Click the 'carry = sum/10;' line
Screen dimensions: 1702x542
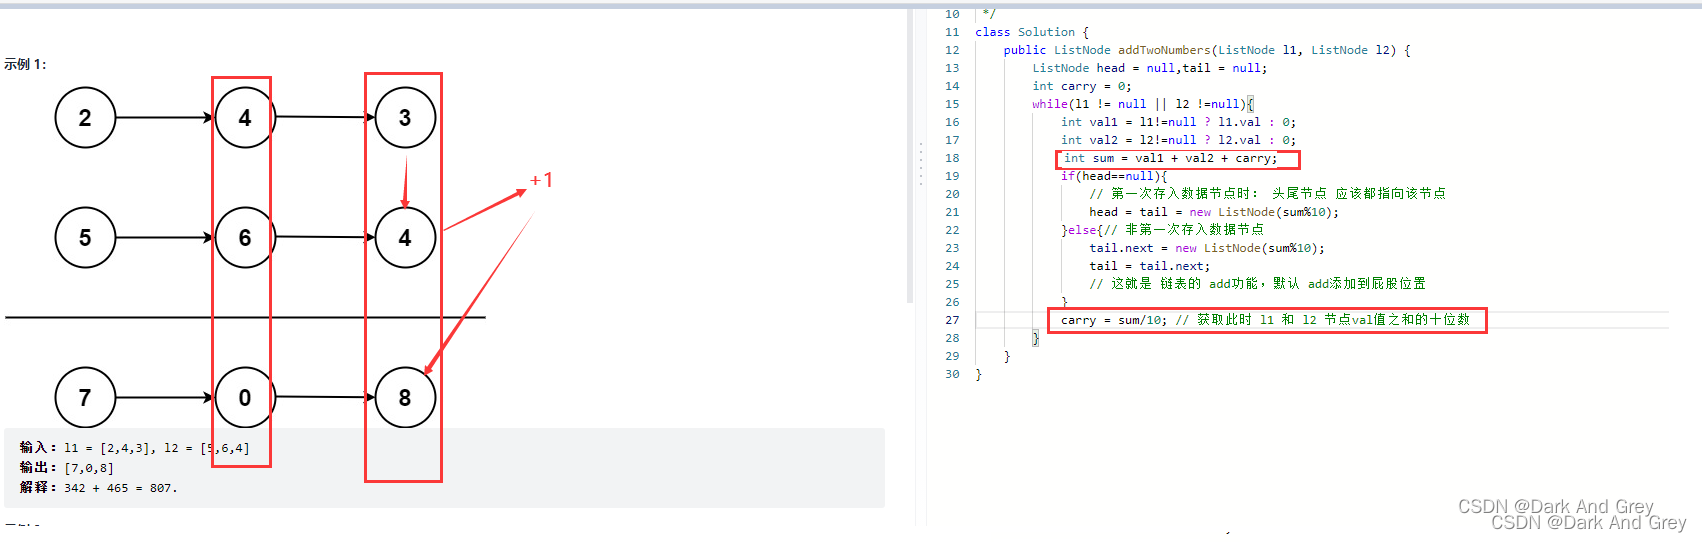[x=1265, y=320]
